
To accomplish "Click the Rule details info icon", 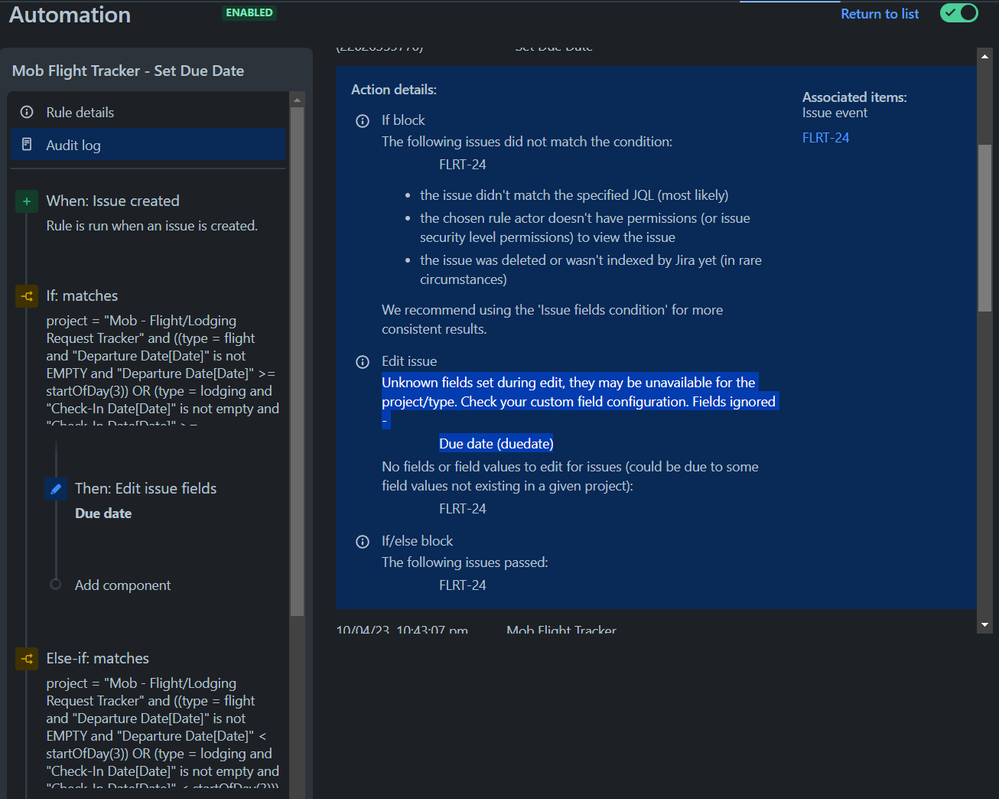I will [x=27, y=112].
